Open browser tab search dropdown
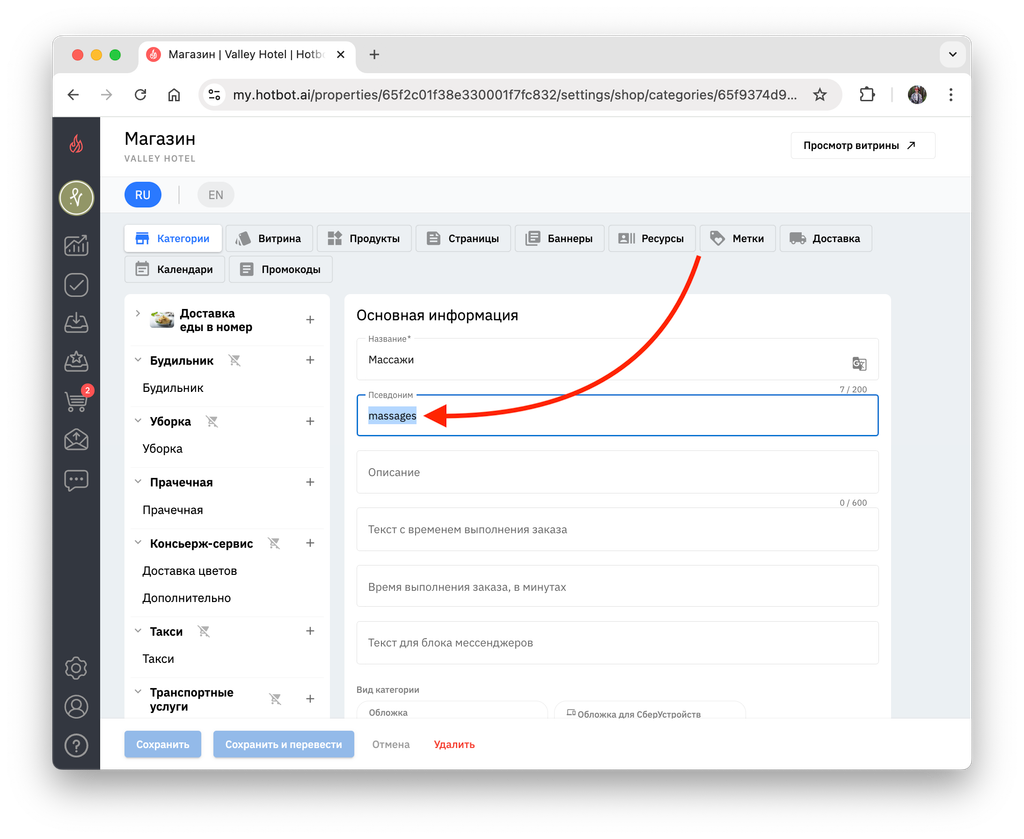Image resolution: width=1024 pixels, height=839 pixels. tap(953, 54)
